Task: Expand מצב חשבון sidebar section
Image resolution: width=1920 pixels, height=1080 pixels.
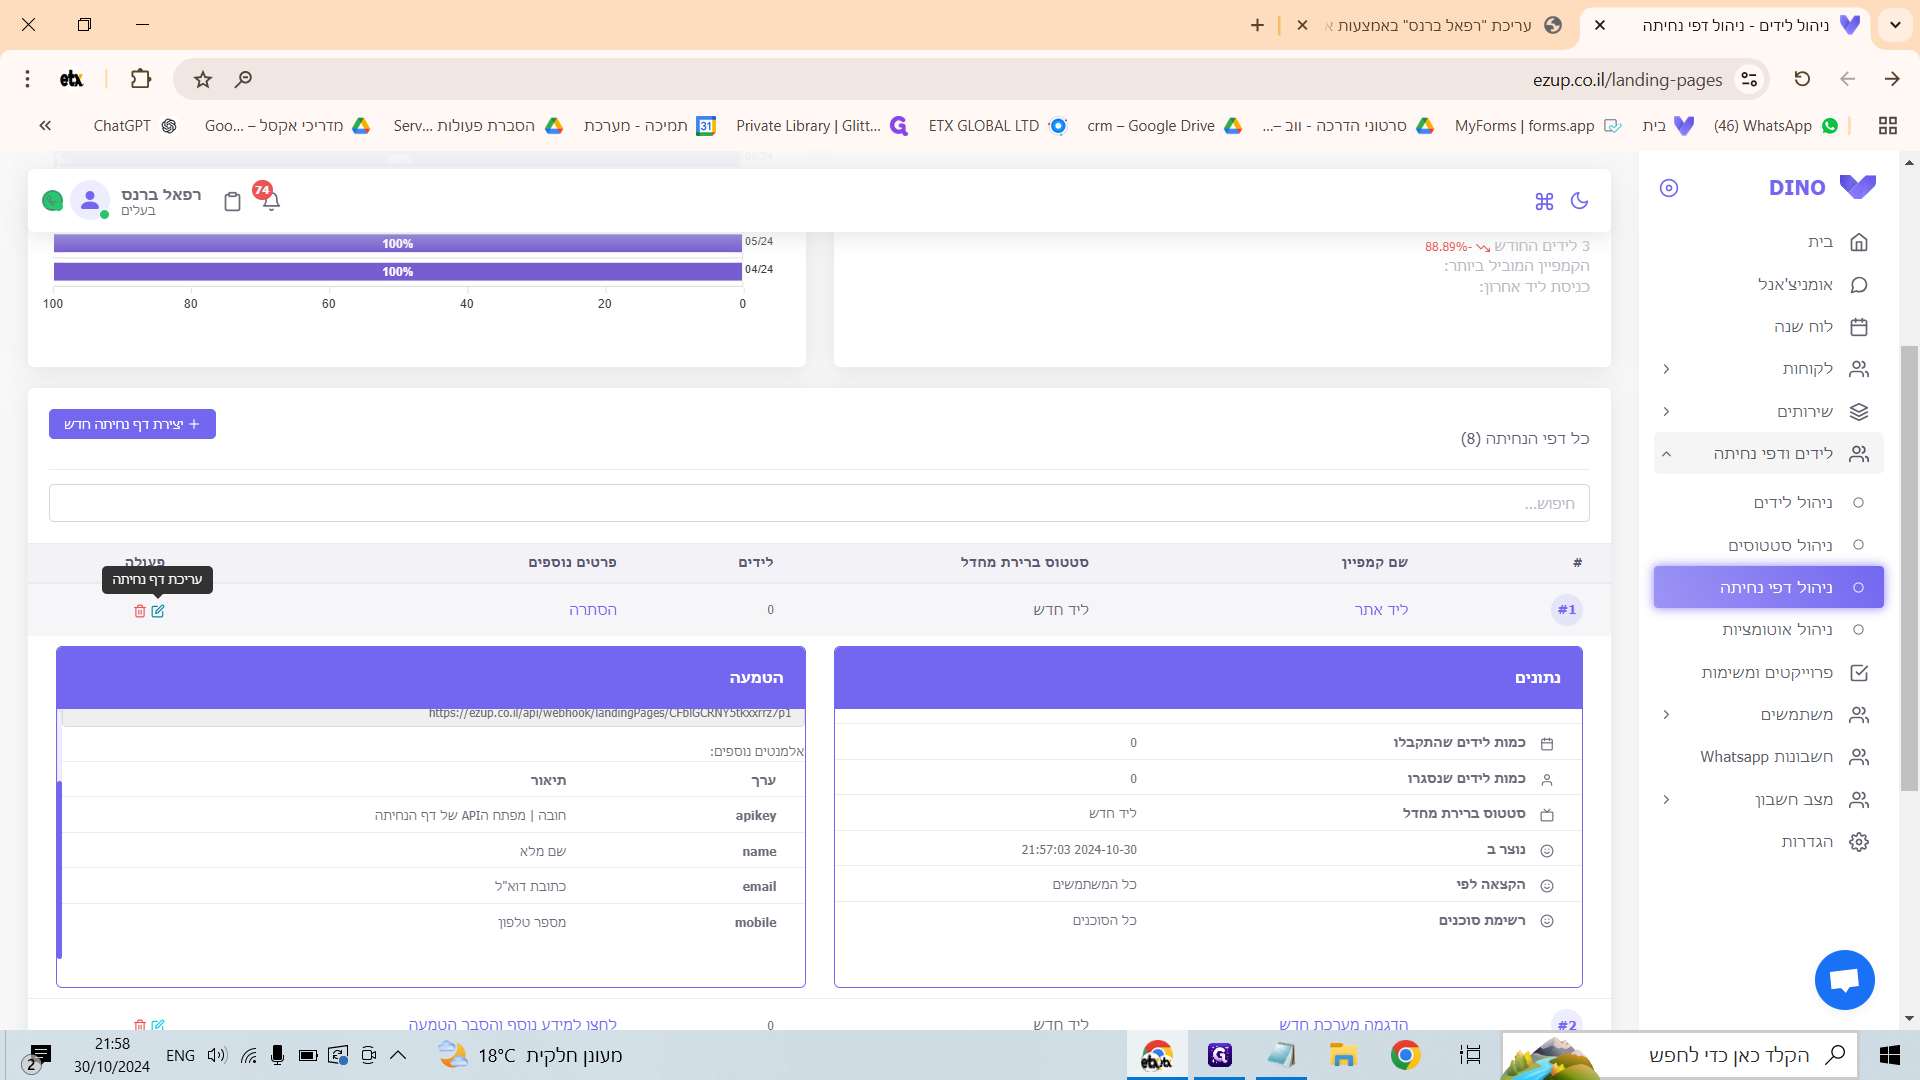Action: point(1769,800)
